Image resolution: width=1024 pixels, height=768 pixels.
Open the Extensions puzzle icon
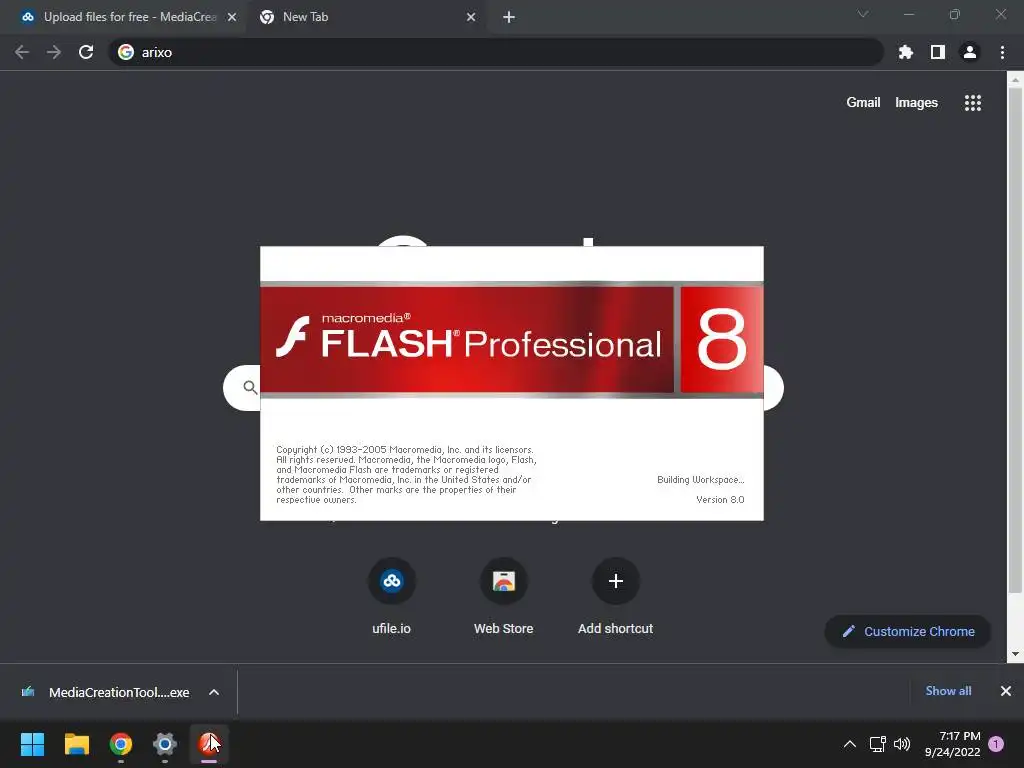pyautogui.click(x=906, y=52)
